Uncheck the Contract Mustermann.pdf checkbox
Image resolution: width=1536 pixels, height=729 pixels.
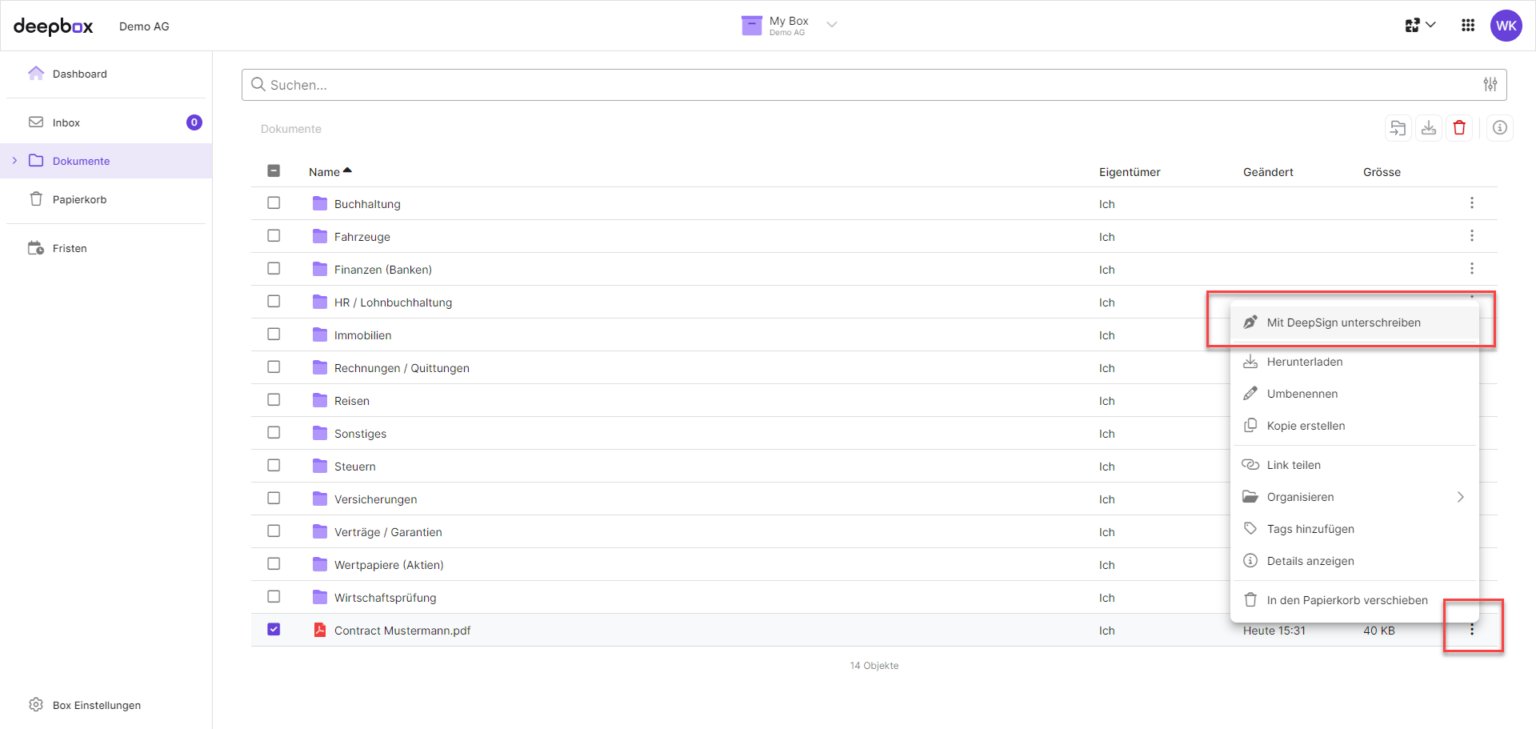coord(274,630)
